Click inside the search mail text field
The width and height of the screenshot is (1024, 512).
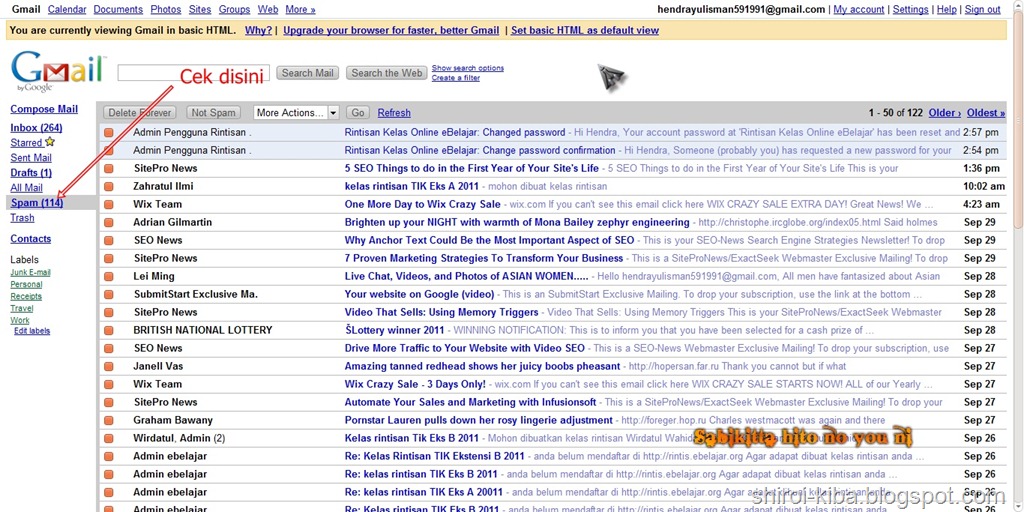(194, 73)
